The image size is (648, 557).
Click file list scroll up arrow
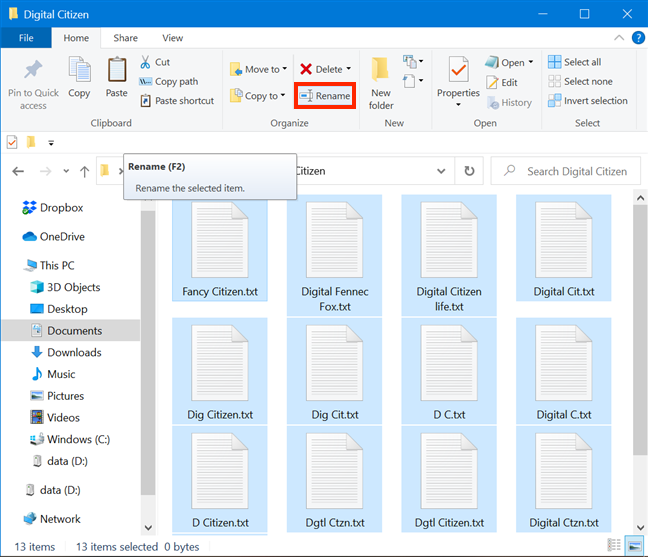point(640,198)
